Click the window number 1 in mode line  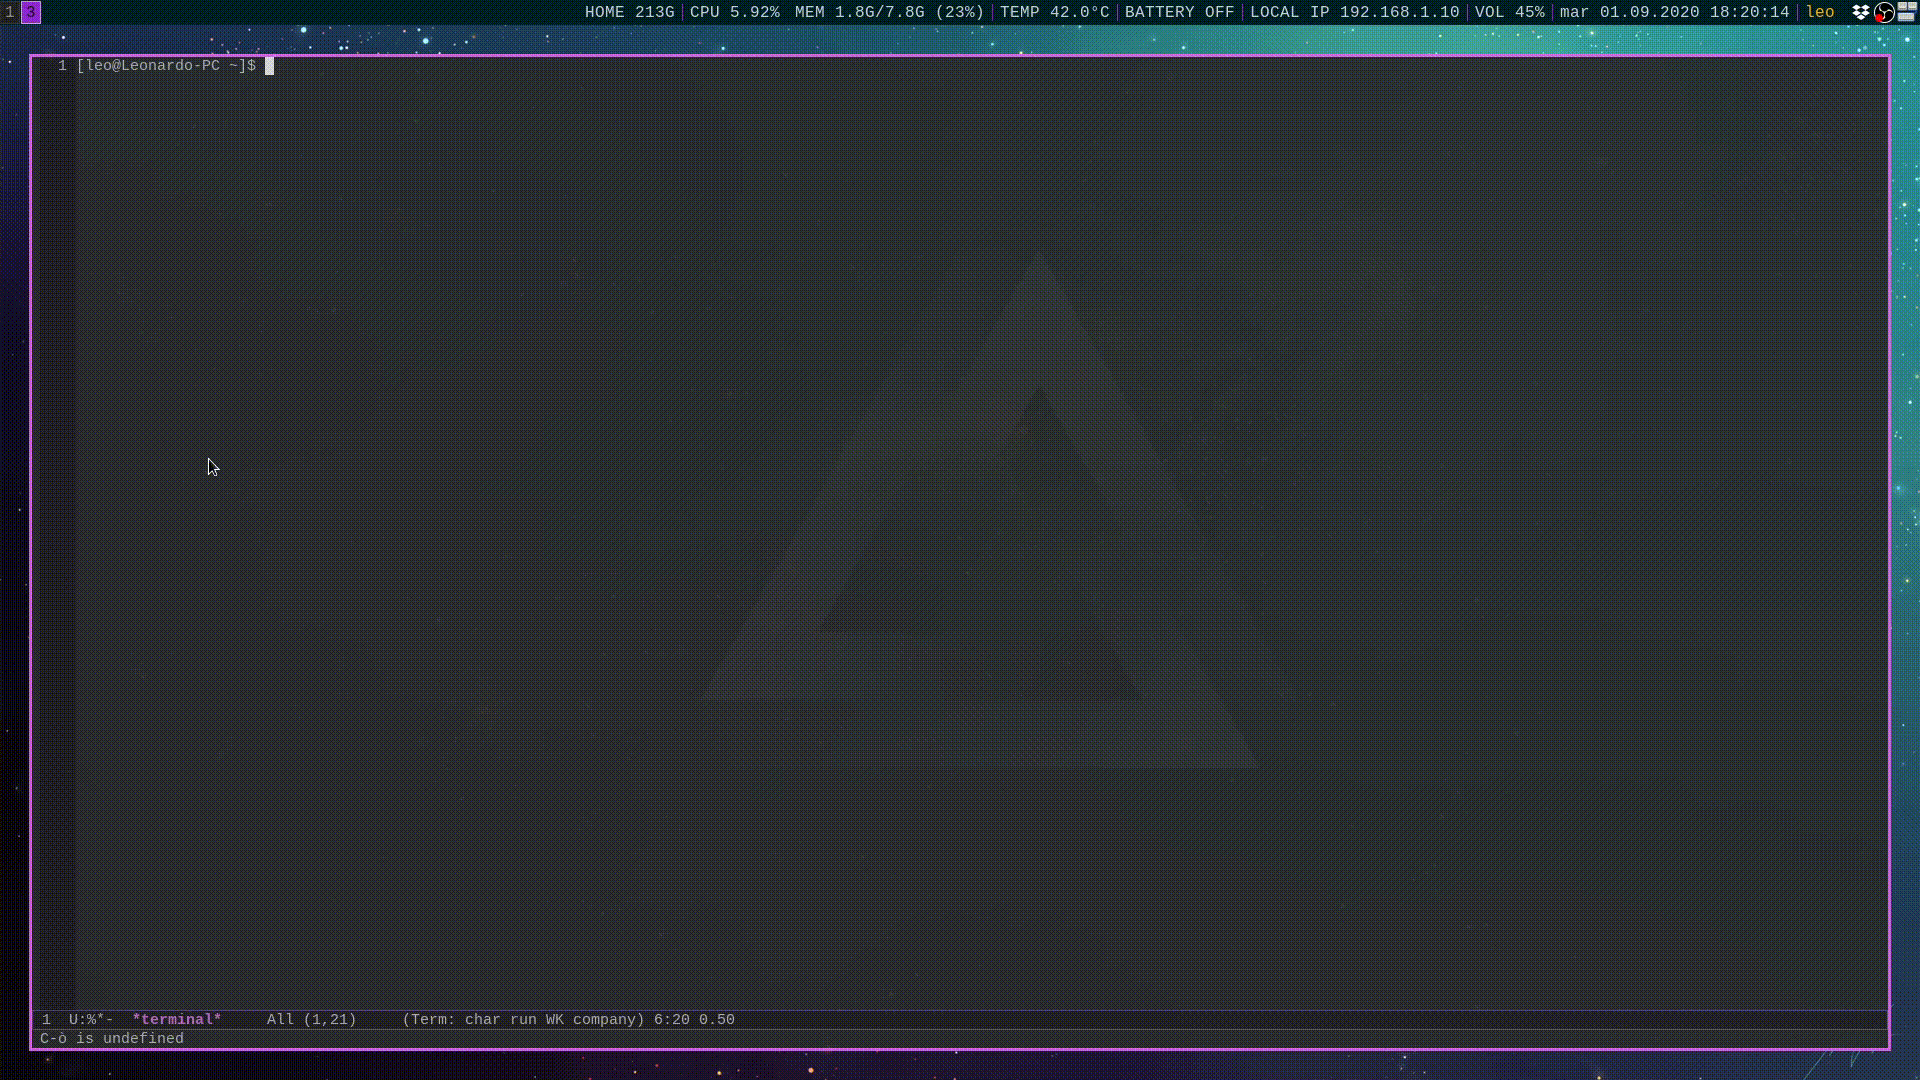[x=46, y=1020]
